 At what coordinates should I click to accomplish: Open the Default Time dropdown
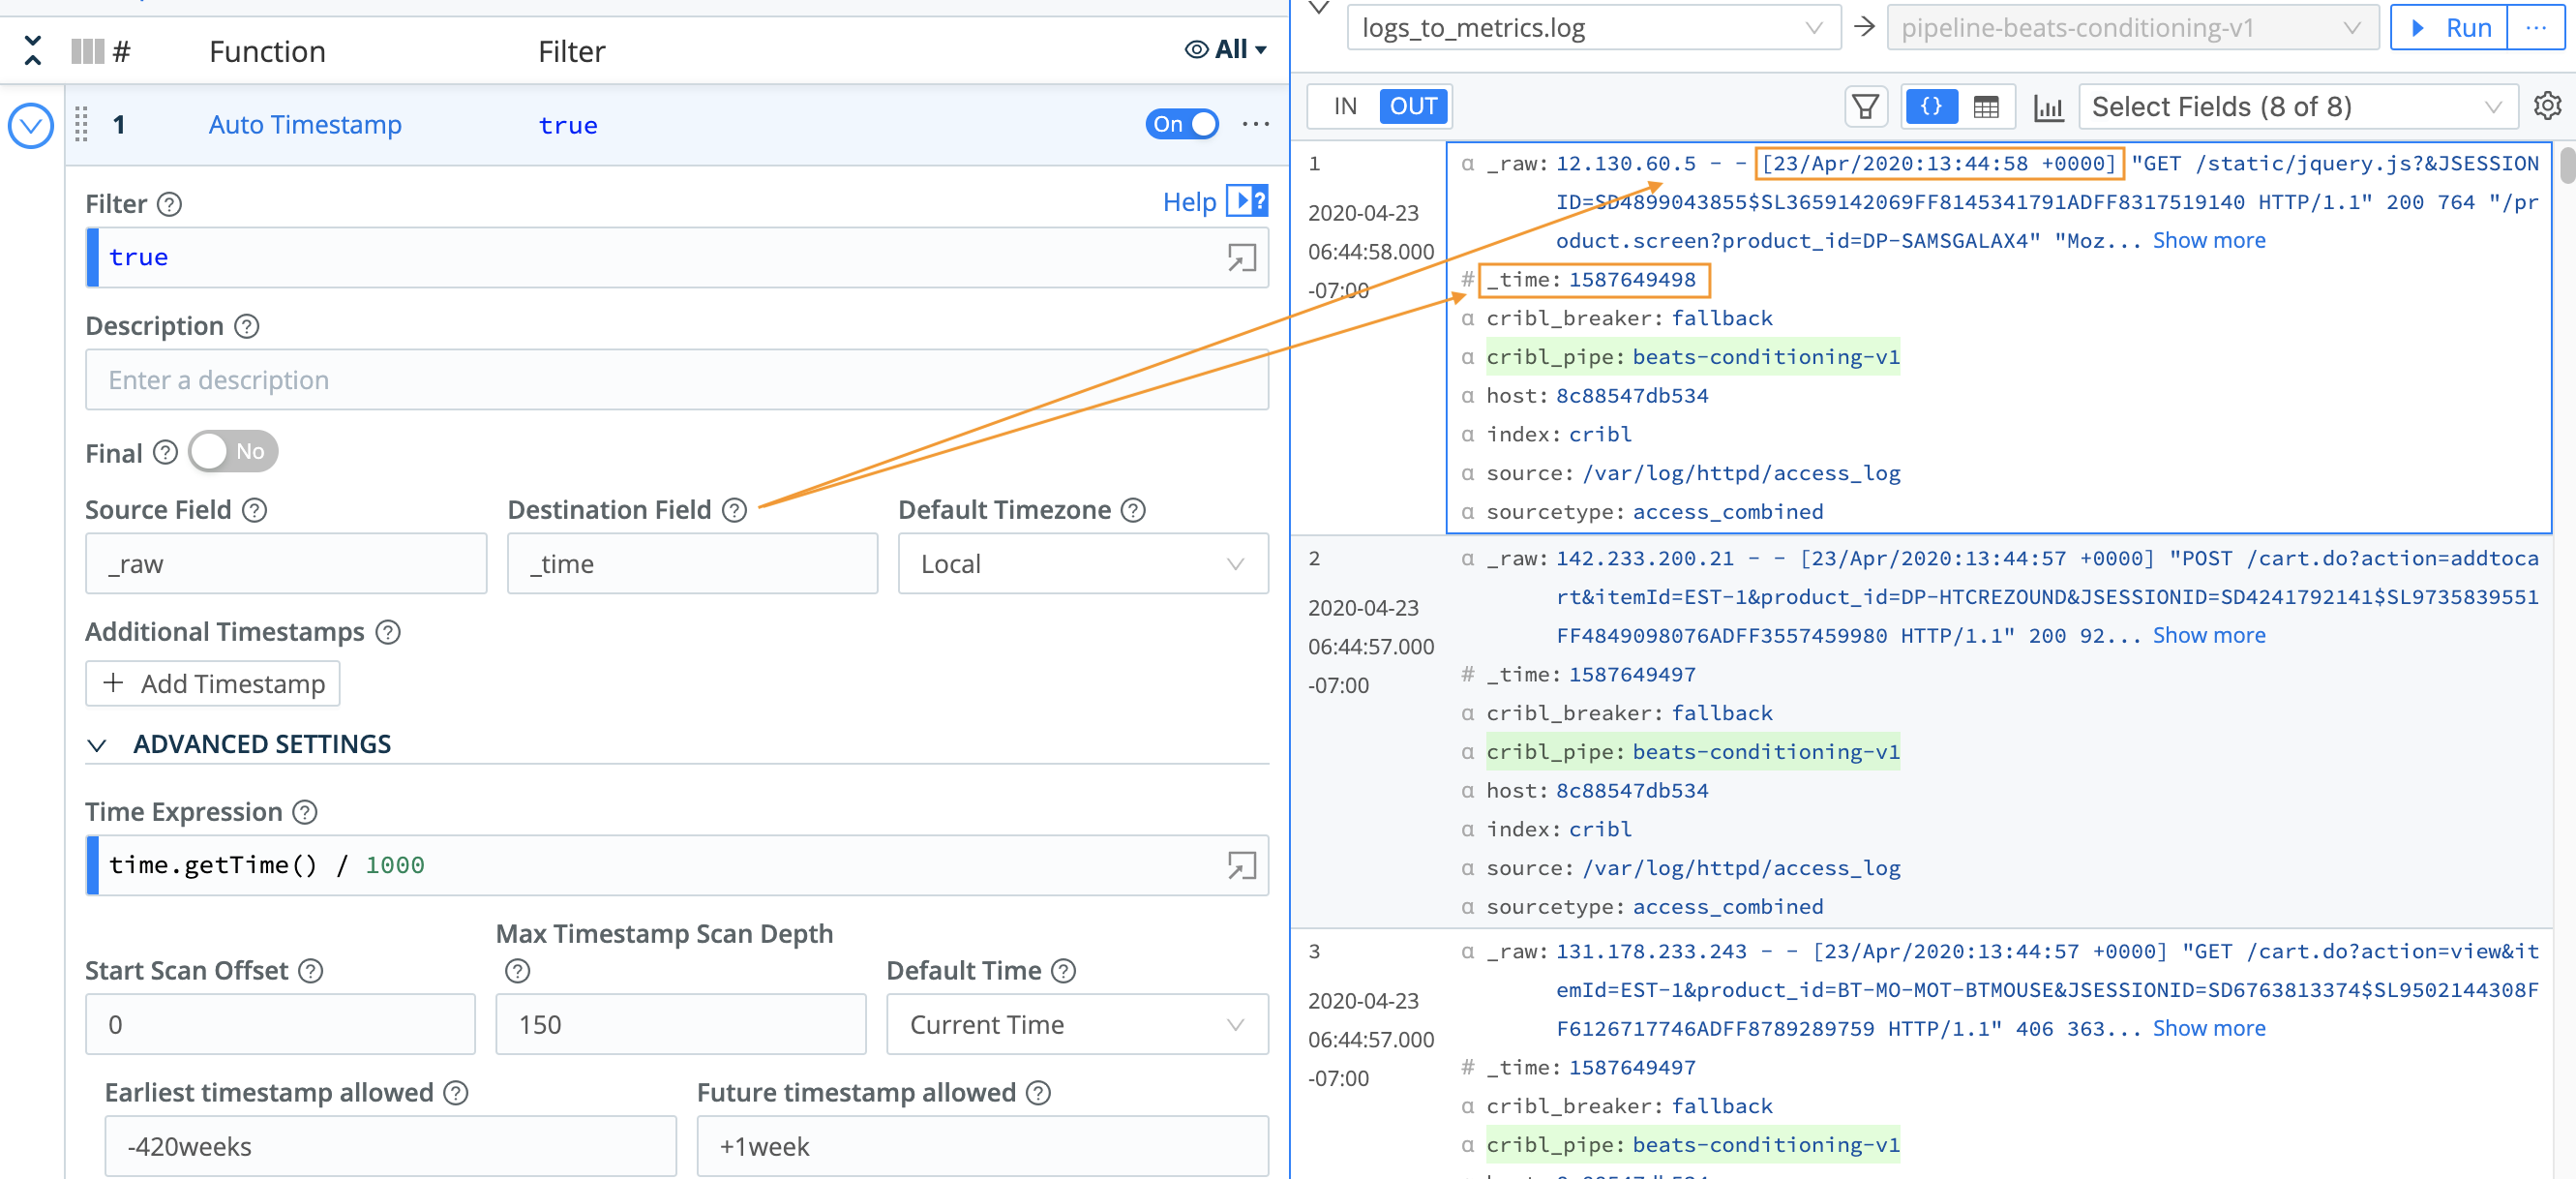pyautogui.click(x=1076, y=1025)
